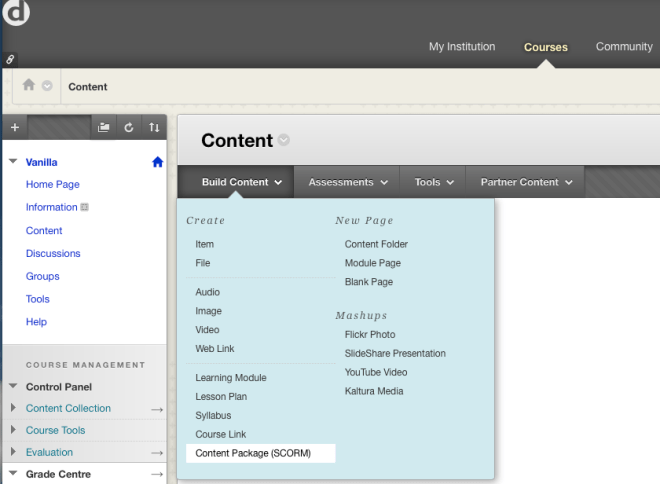This screenshot has width=660, height=484.
Task: Open Home Page in course menu
Action: coord(53,184)
